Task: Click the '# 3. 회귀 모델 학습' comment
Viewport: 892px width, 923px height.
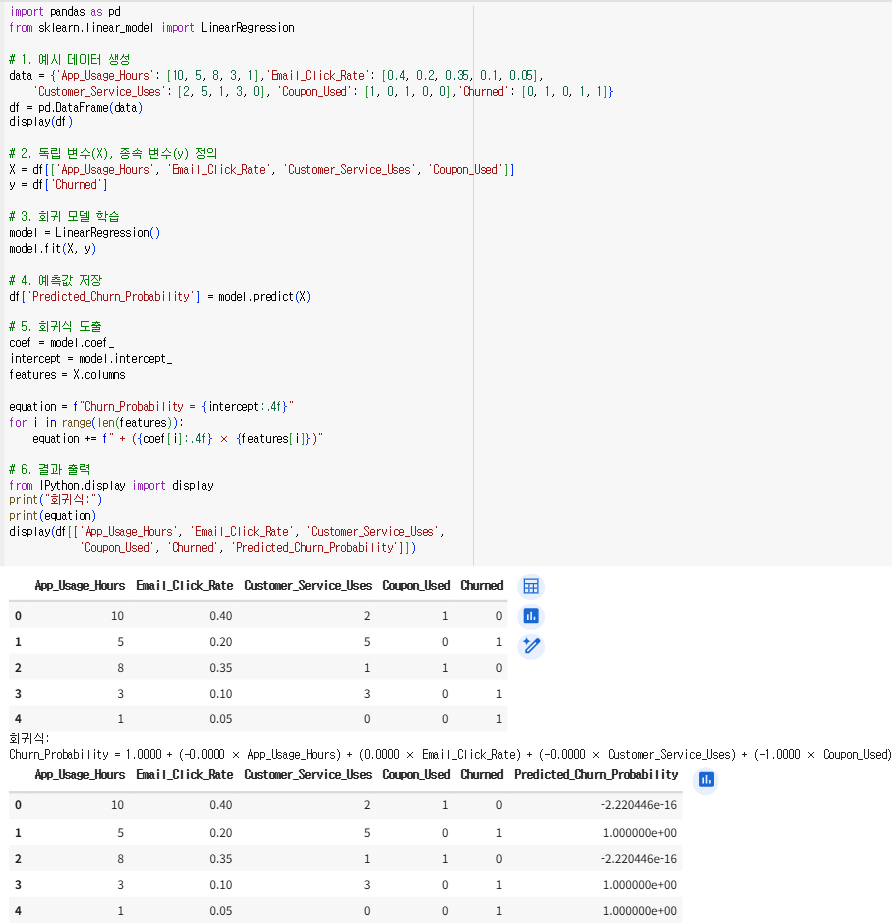Action: pos(64,217)
